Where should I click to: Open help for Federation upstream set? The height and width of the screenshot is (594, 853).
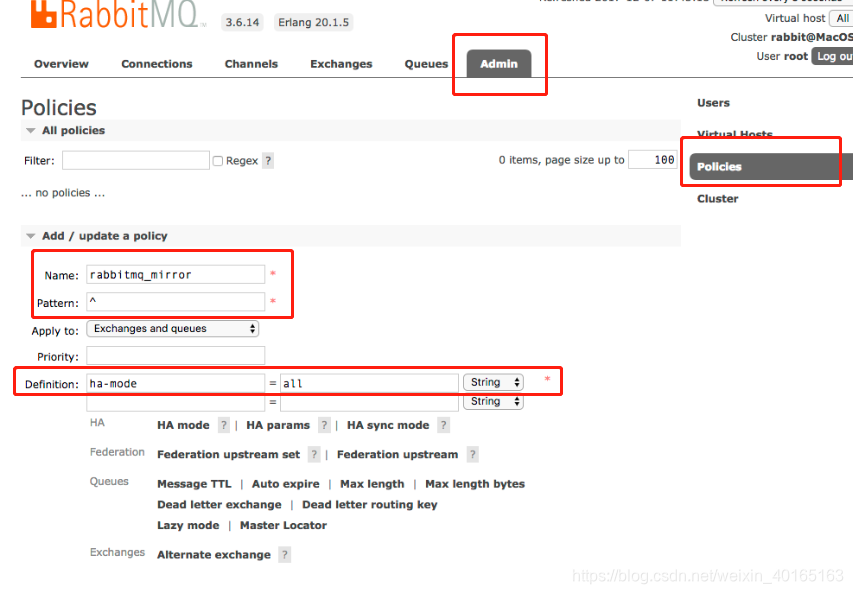click(x=316, y=453)
